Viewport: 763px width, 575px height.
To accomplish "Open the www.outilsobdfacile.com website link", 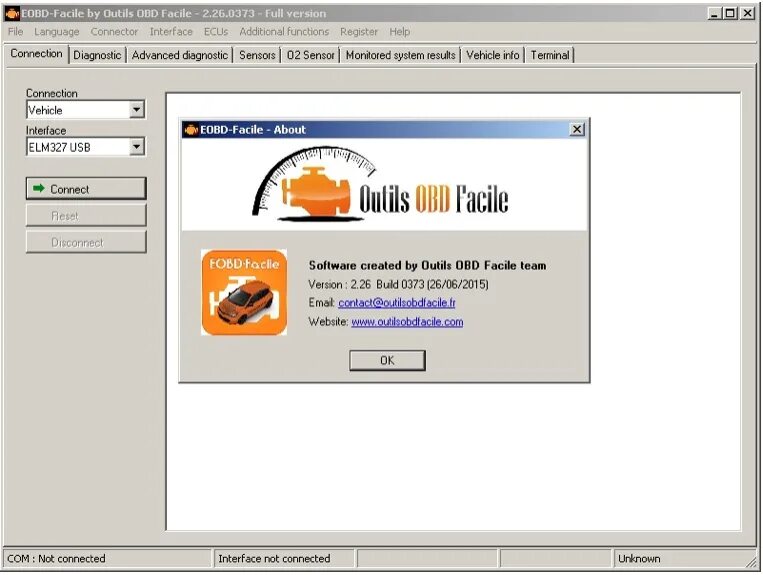I will (x=407, y=322).
